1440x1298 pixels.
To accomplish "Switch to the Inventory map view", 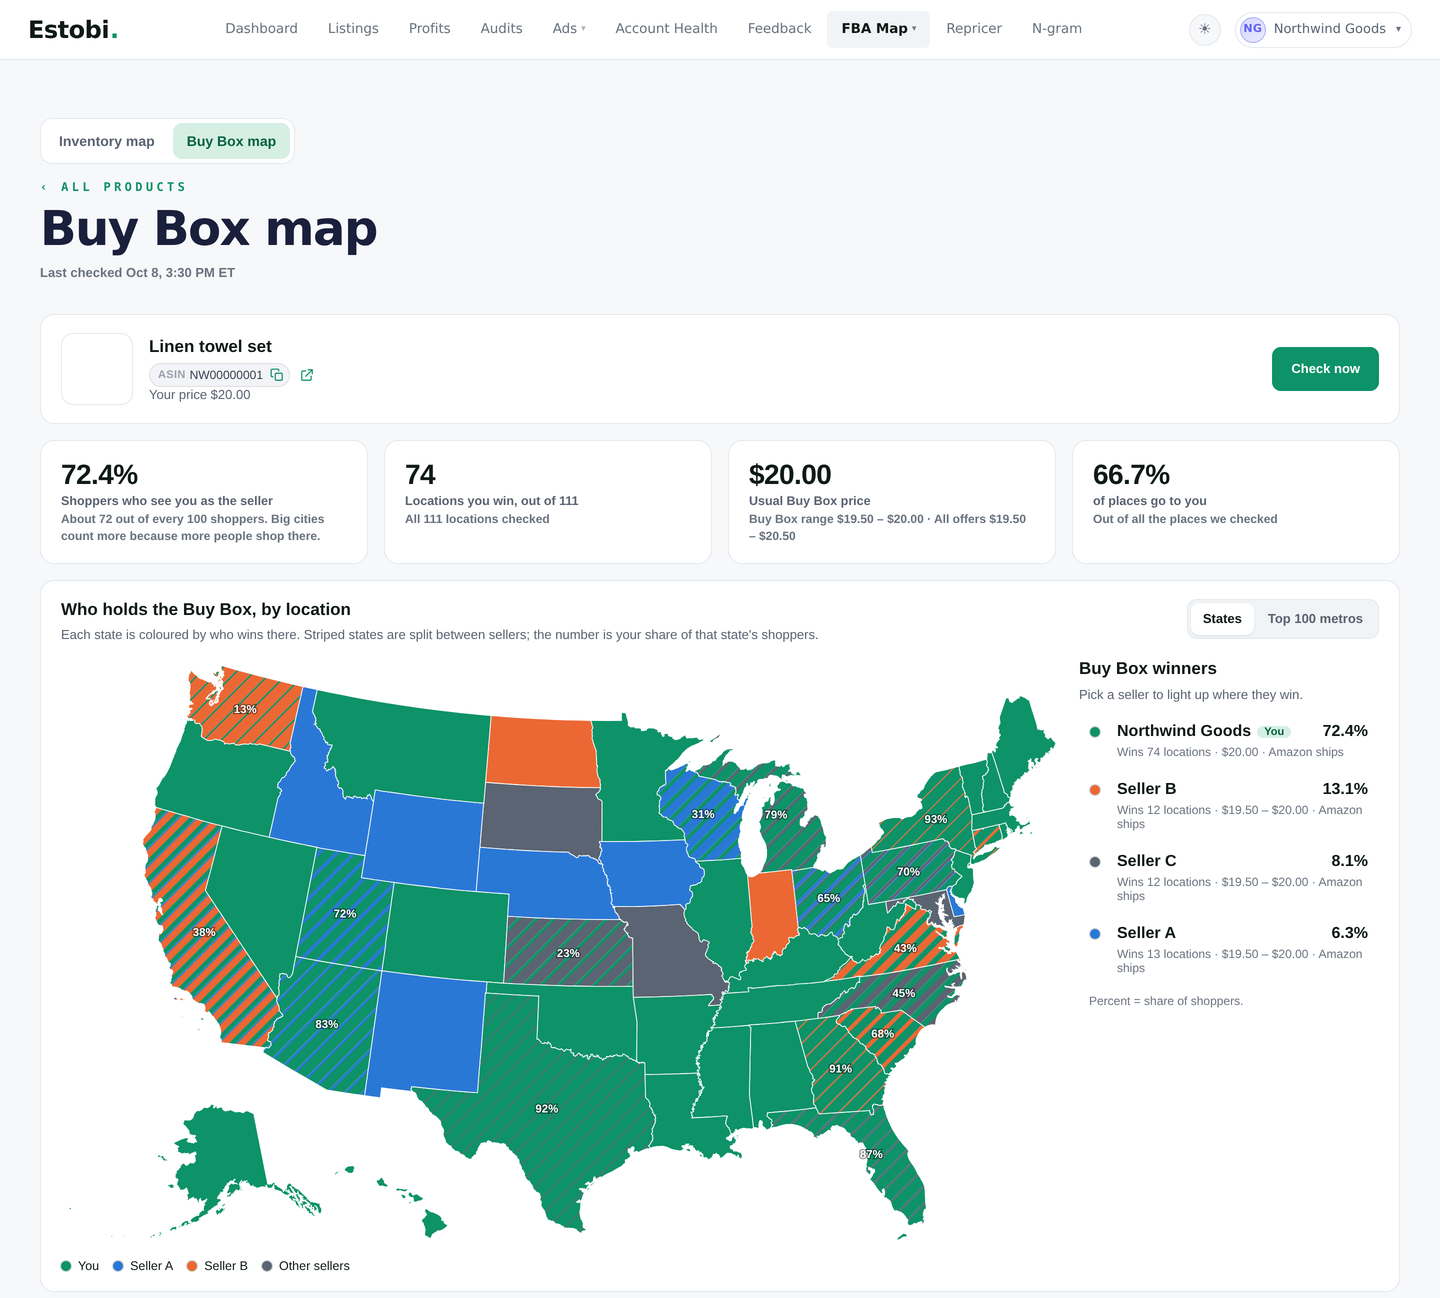I will pyautogui.click(x=107, y=141).
